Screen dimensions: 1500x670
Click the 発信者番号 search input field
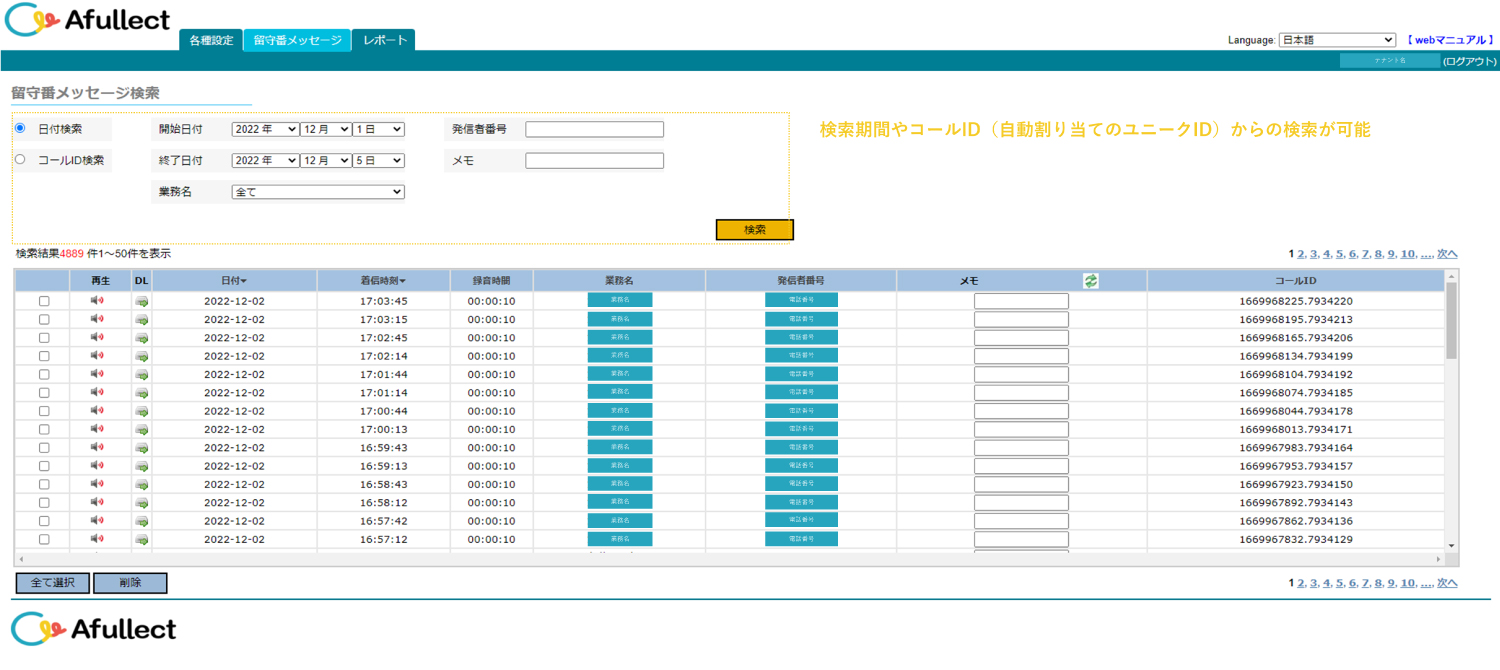[x=594, y=129]
